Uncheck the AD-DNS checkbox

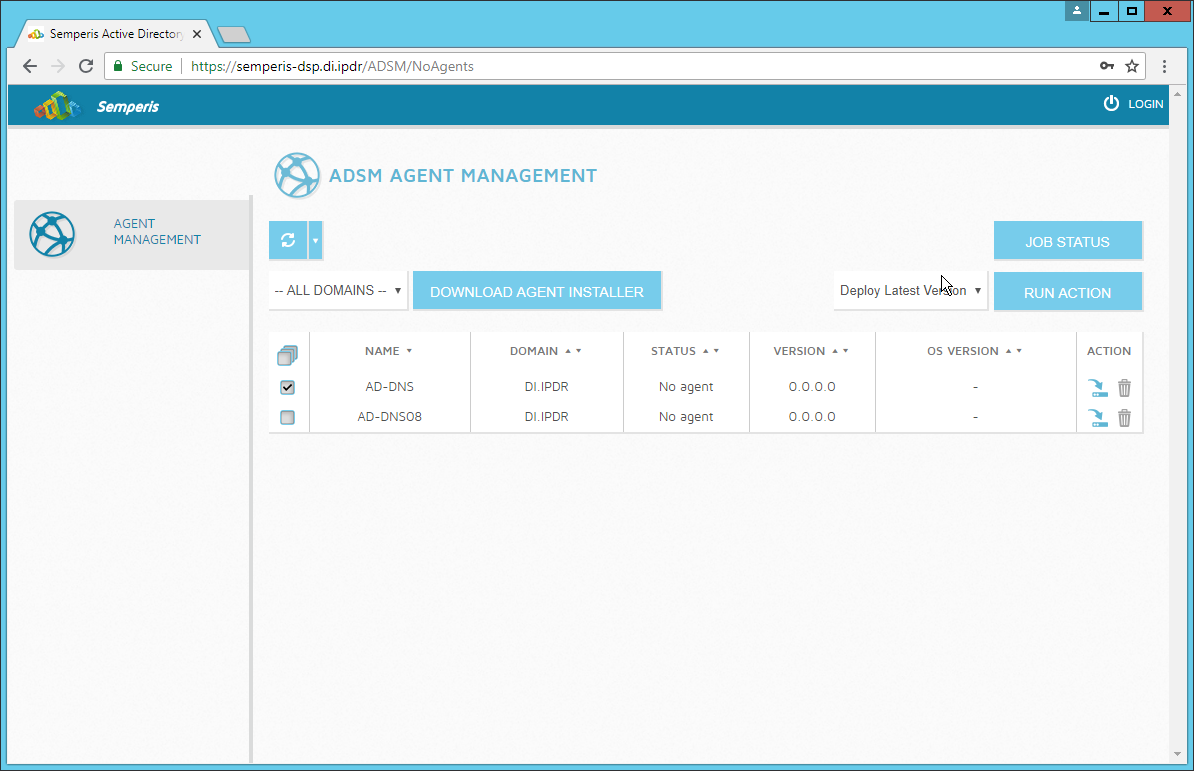tap(288, 387)
